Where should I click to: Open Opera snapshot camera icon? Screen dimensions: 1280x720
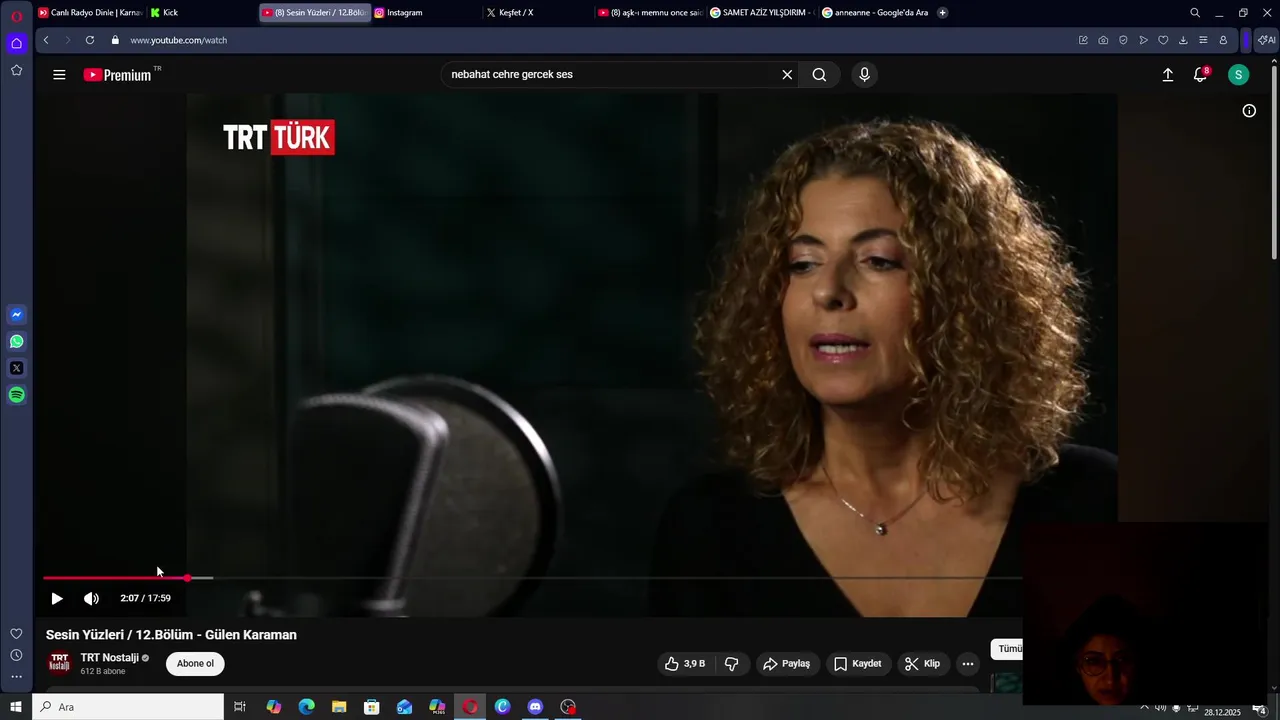tap(1103, 40)
